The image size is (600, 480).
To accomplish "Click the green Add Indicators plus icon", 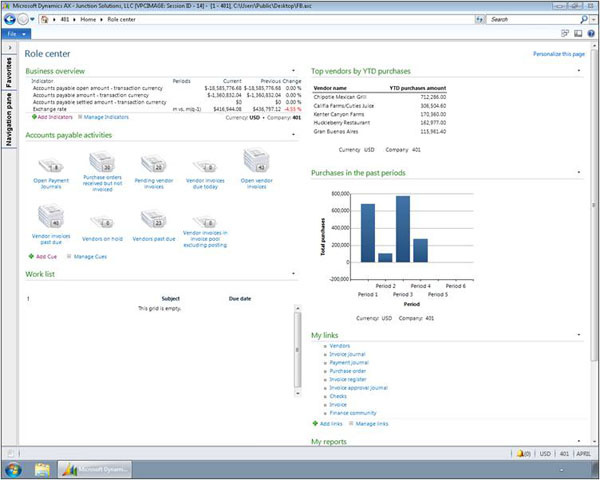I will pyautogui.click(x=34, y=117).
